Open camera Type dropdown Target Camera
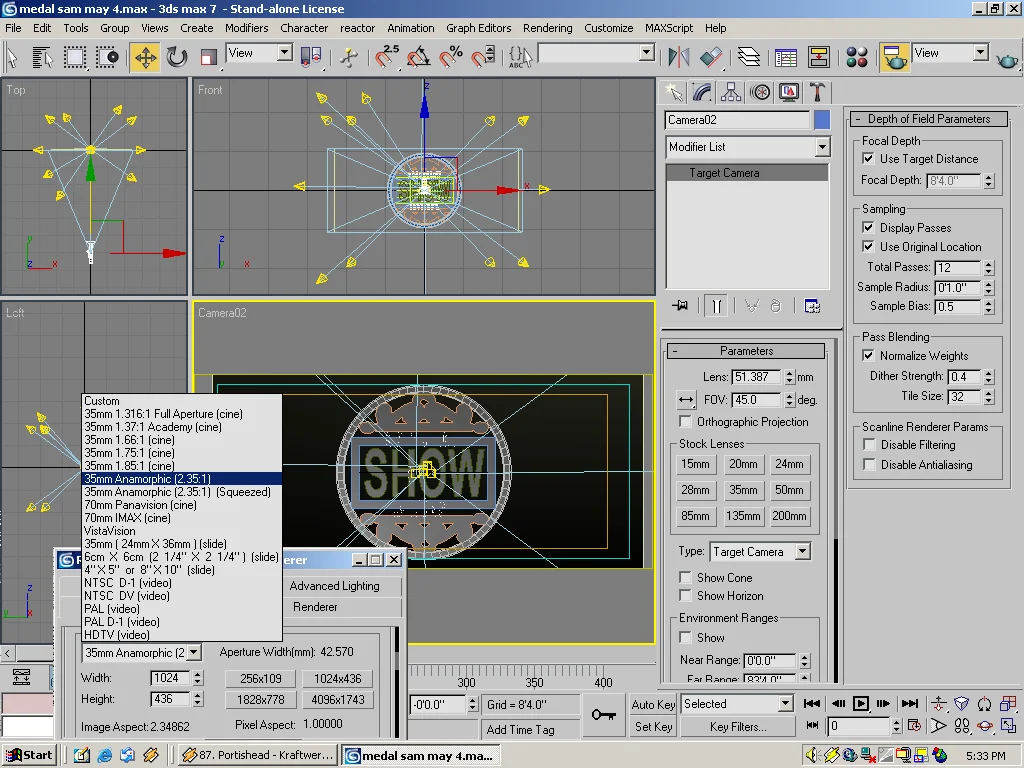Image resolution: width=1024 pixels, height=768 pixels. pos(760,552)
